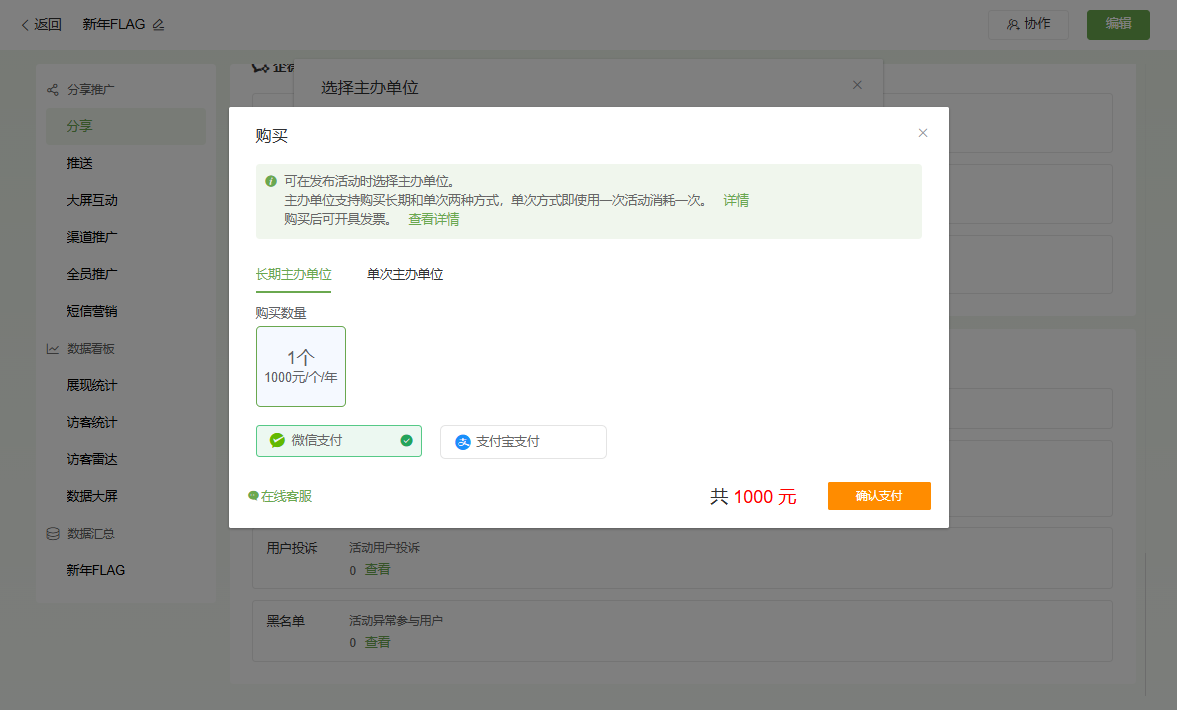Click the 协作 people icon
This screenshot has width=1177, height=710.
[x=1013, y=25]
